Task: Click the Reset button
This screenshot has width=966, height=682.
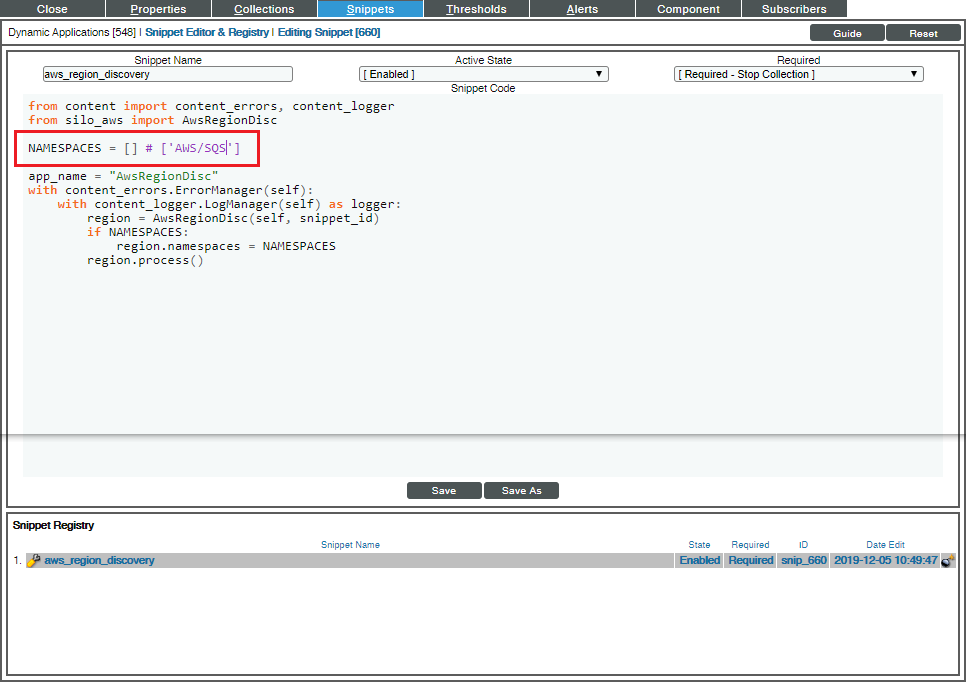Action: pyautogui.click(x=923, y=33)
